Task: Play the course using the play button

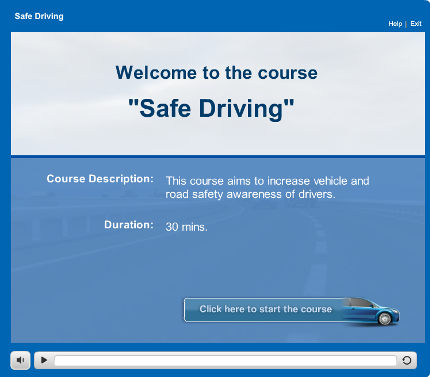Action: pyautogui.click(x=44, y=360)
